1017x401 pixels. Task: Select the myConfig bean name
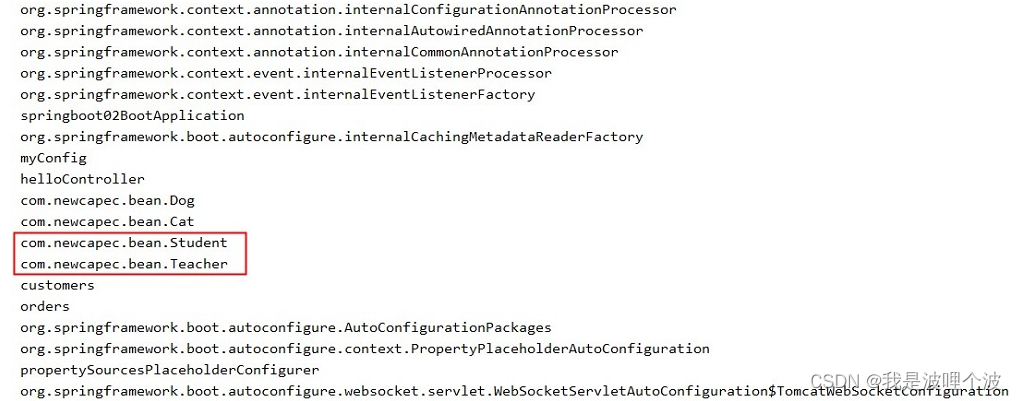coord(53,158)
